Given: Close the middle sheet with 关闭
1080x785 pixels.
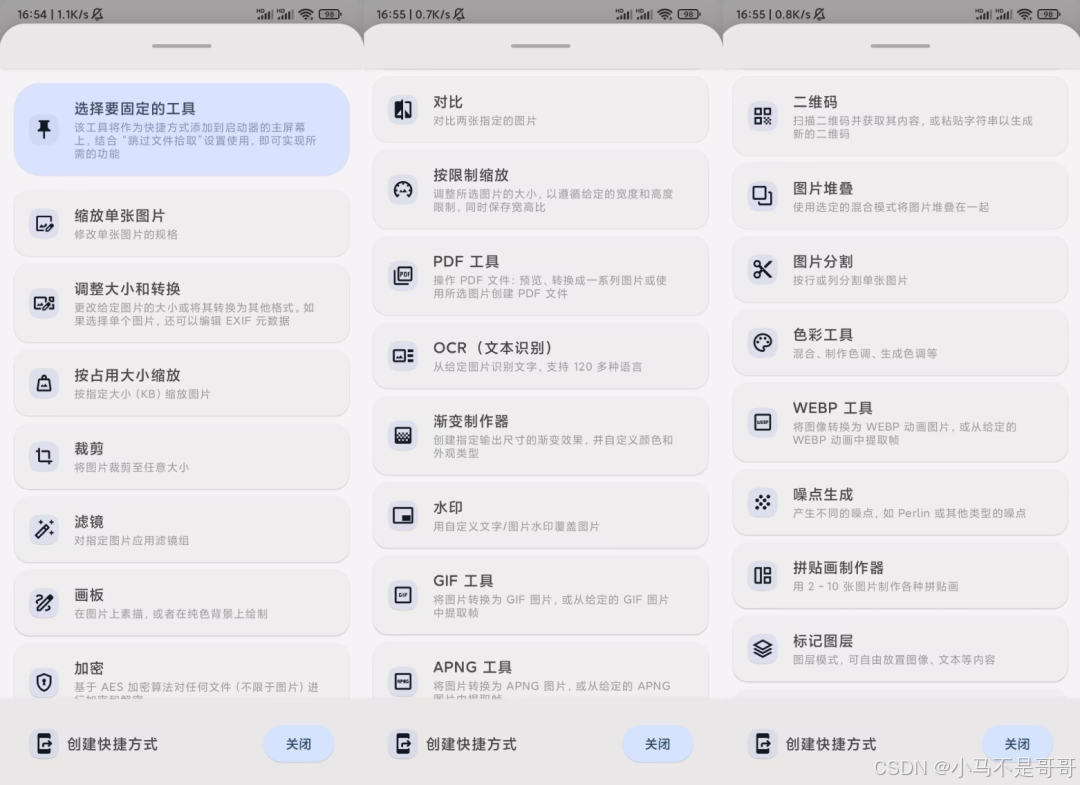Looking at the screenshot, I should (x=657, y=744).
